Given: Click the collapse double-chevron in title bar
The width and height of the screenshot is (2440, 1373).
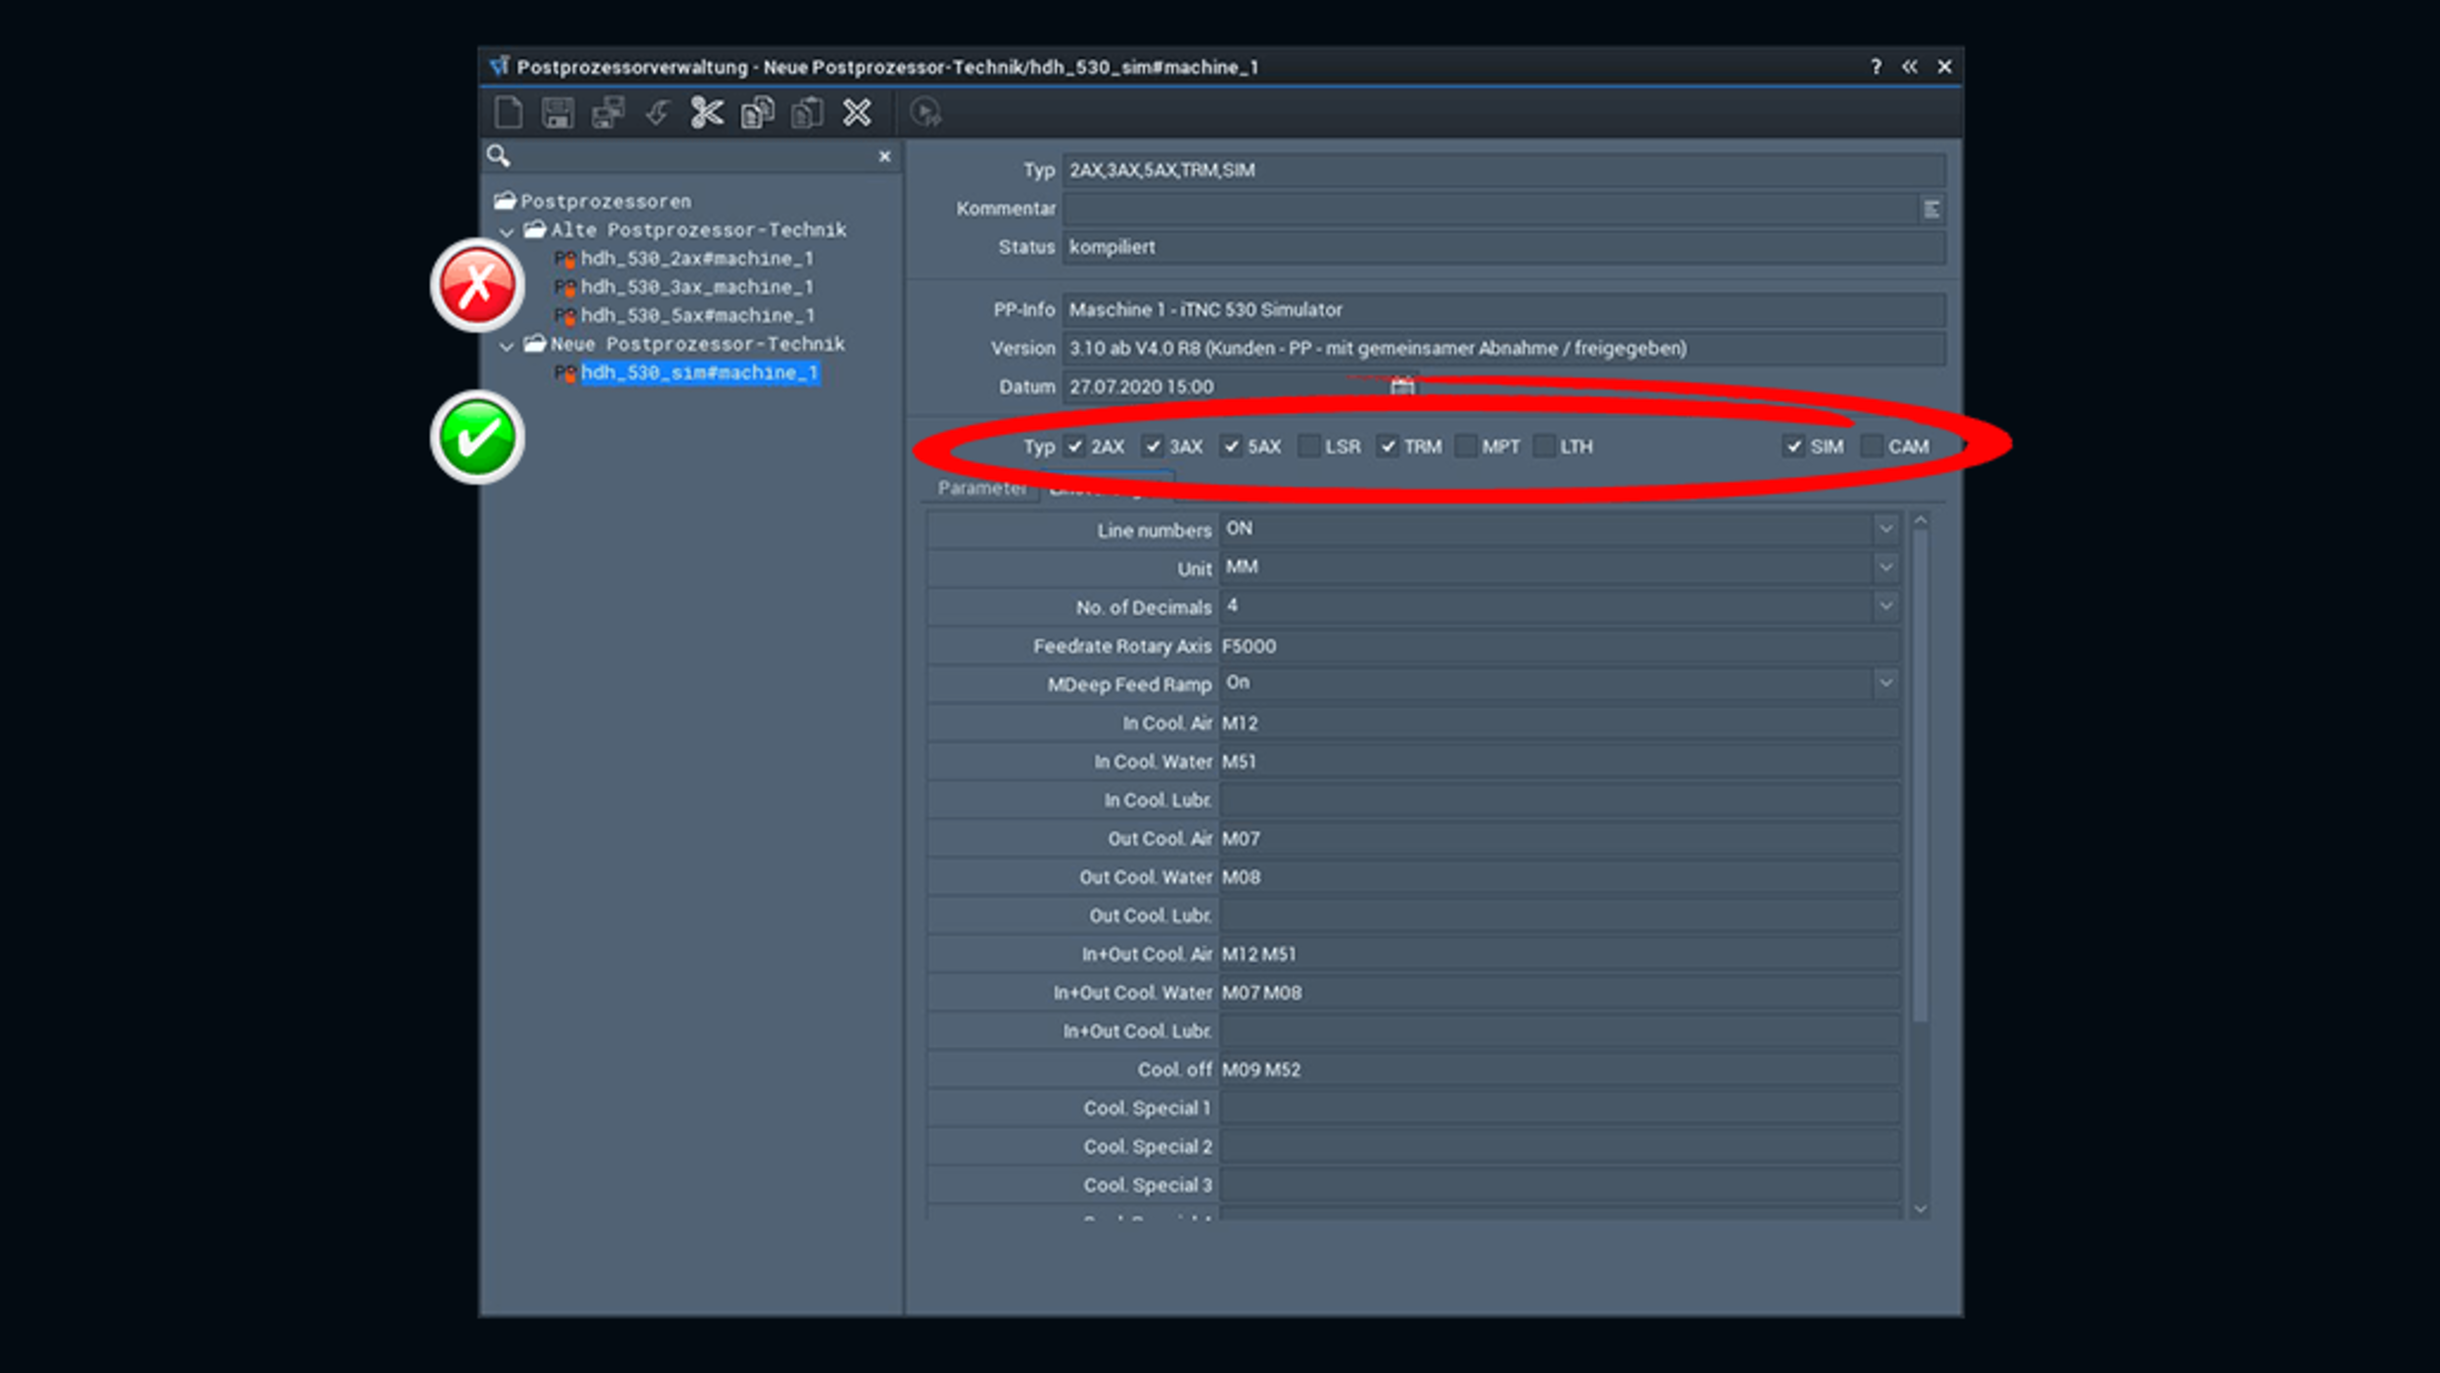Looking at the screenshot, I should tap(1910, 67).
